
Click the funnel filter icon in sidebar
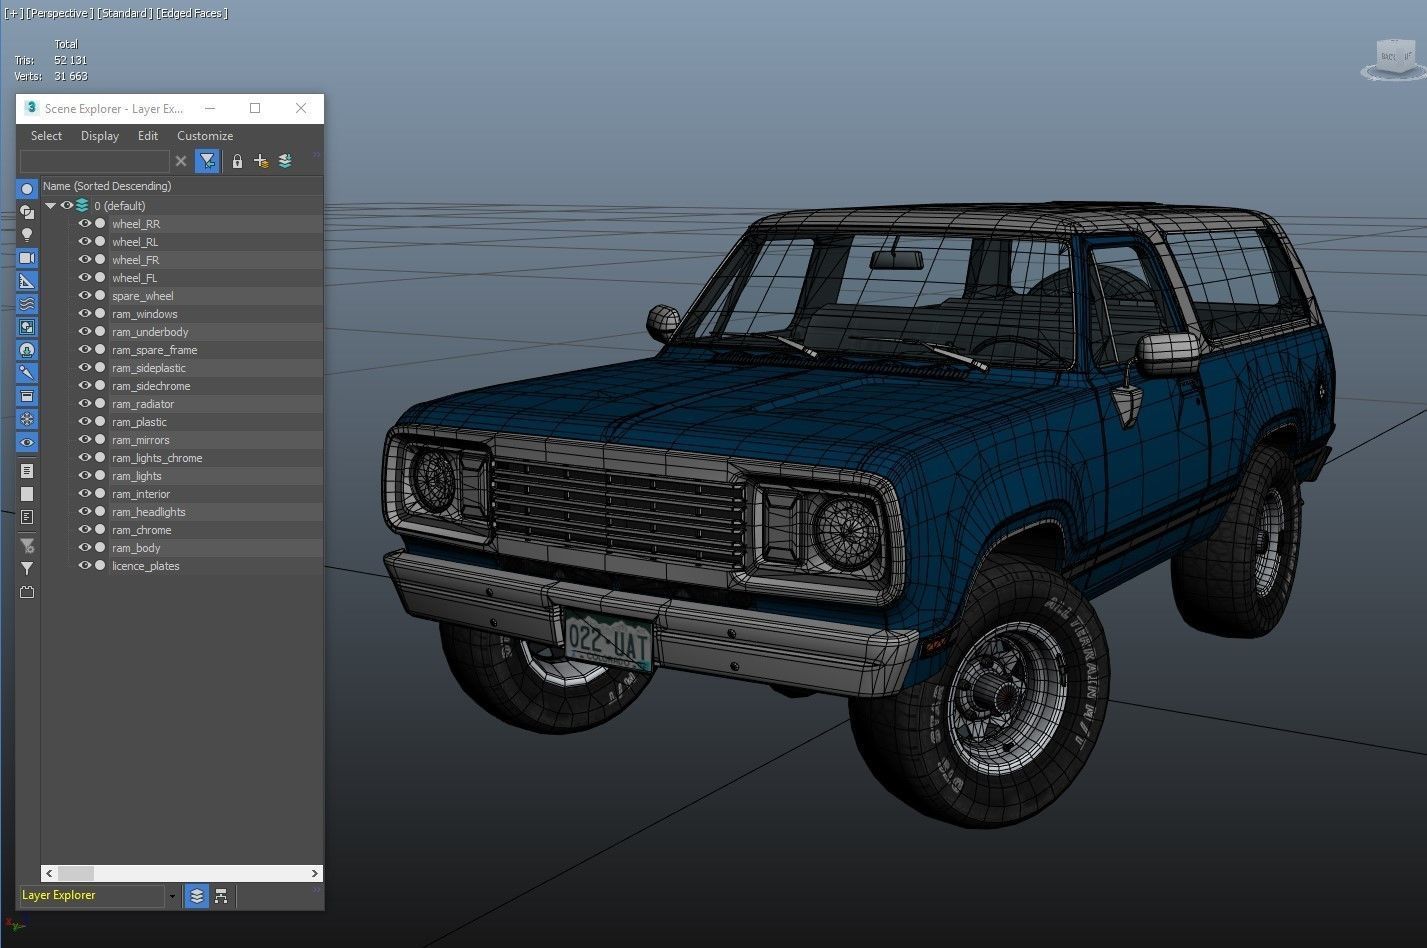[x=27, y=569]
